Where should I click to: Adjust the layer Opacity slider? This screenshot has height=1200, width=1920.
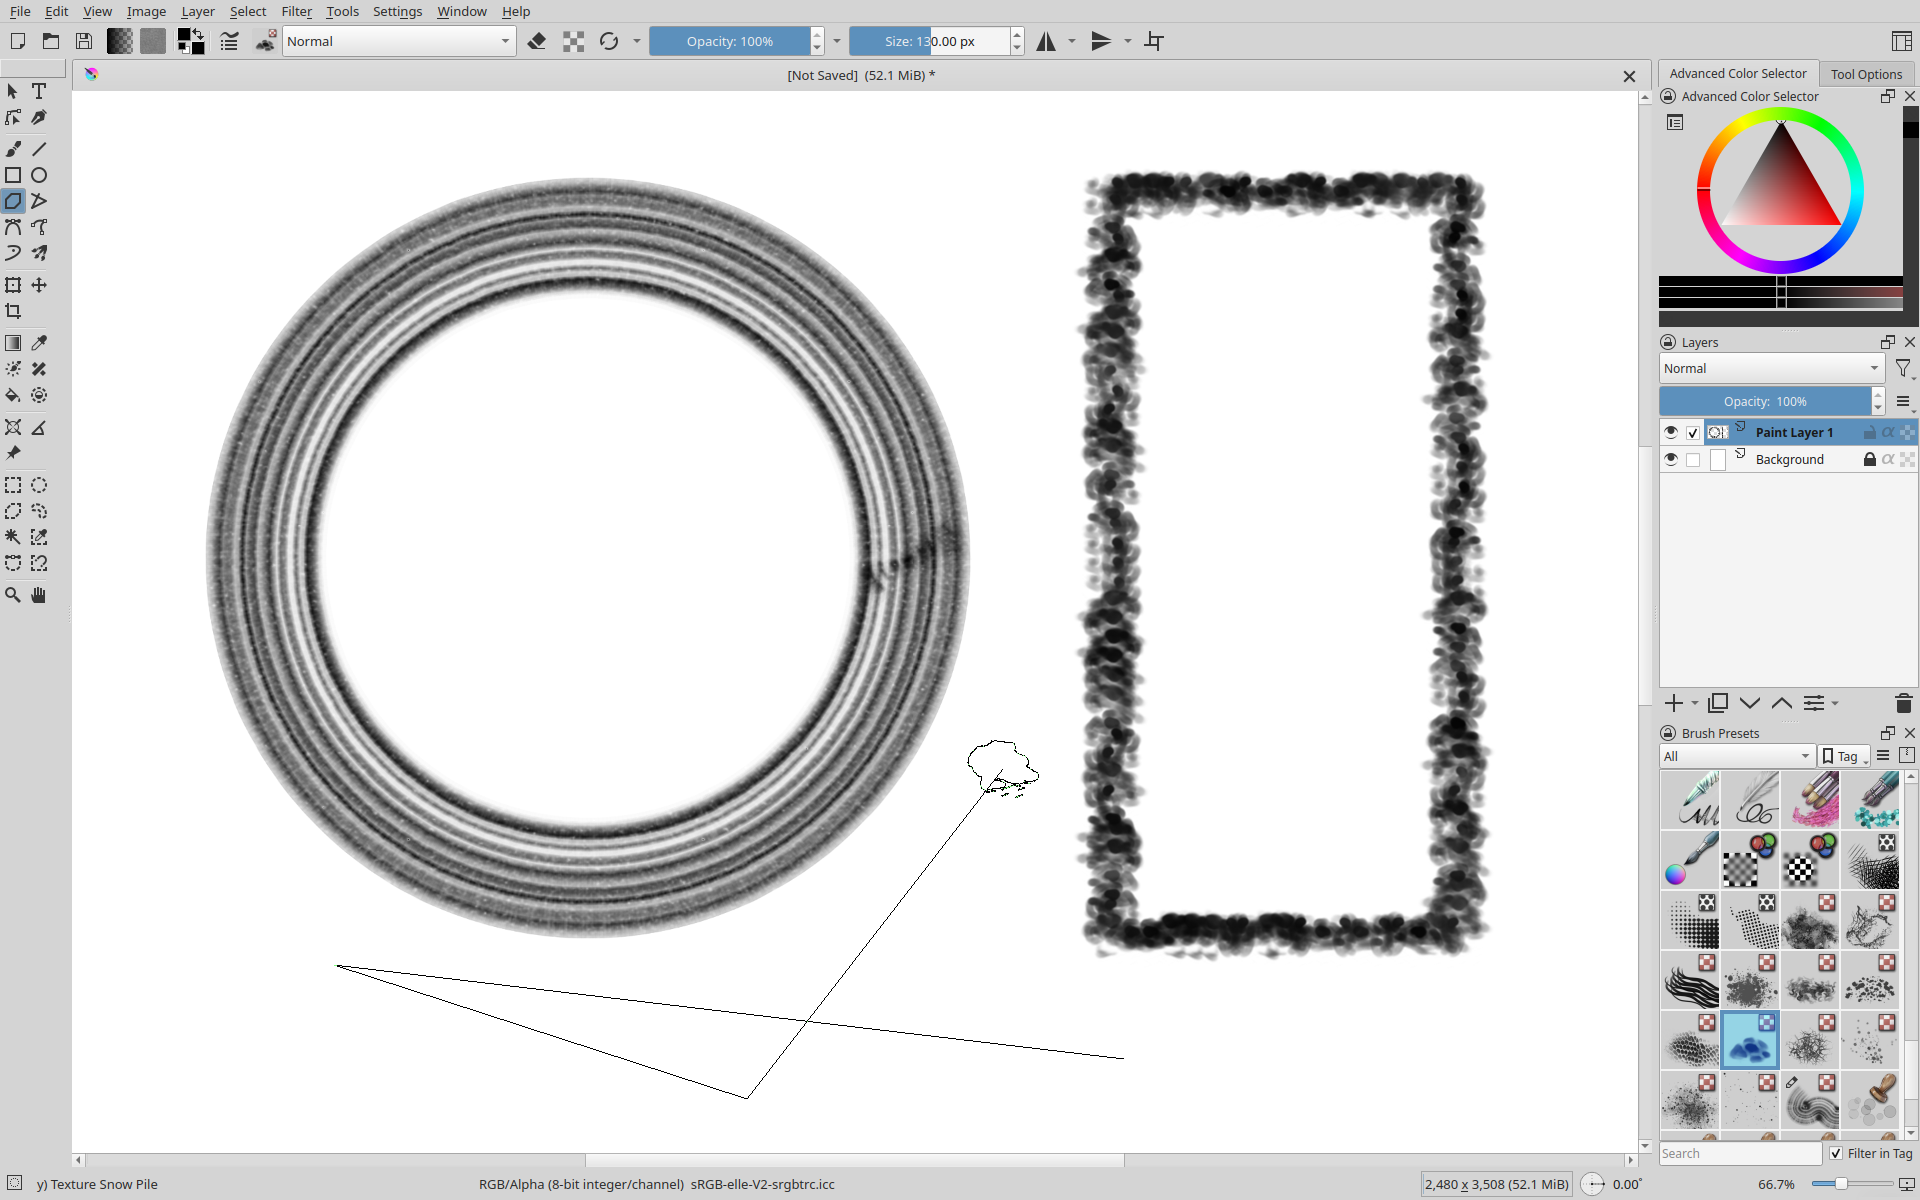(1765, 401)
